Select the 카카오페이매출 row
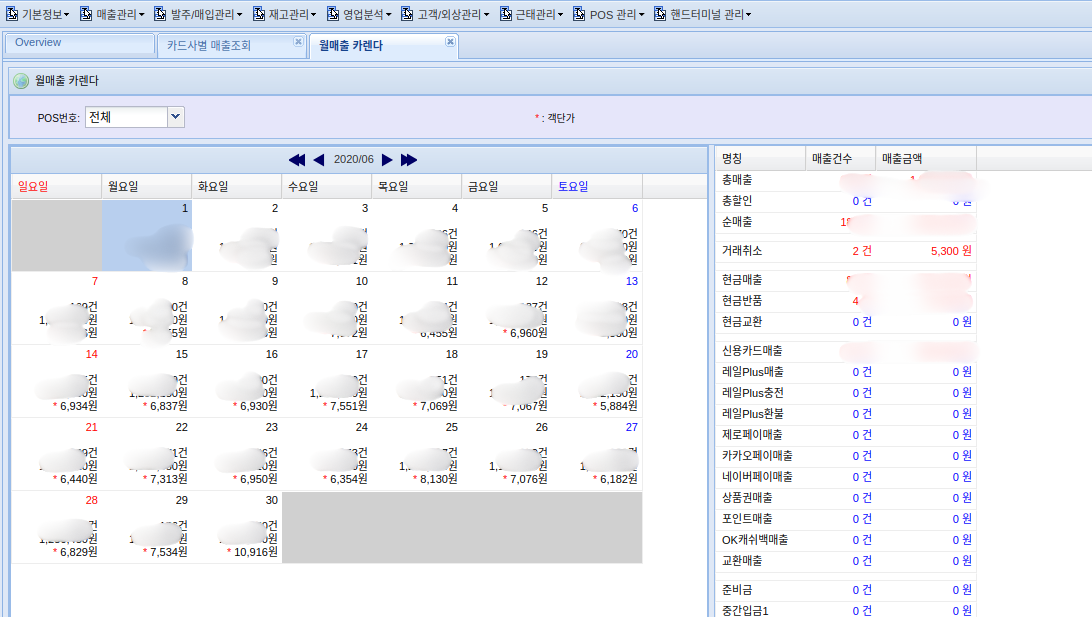The width and height of the screenshot is (1092, 617). pos(846,455)
